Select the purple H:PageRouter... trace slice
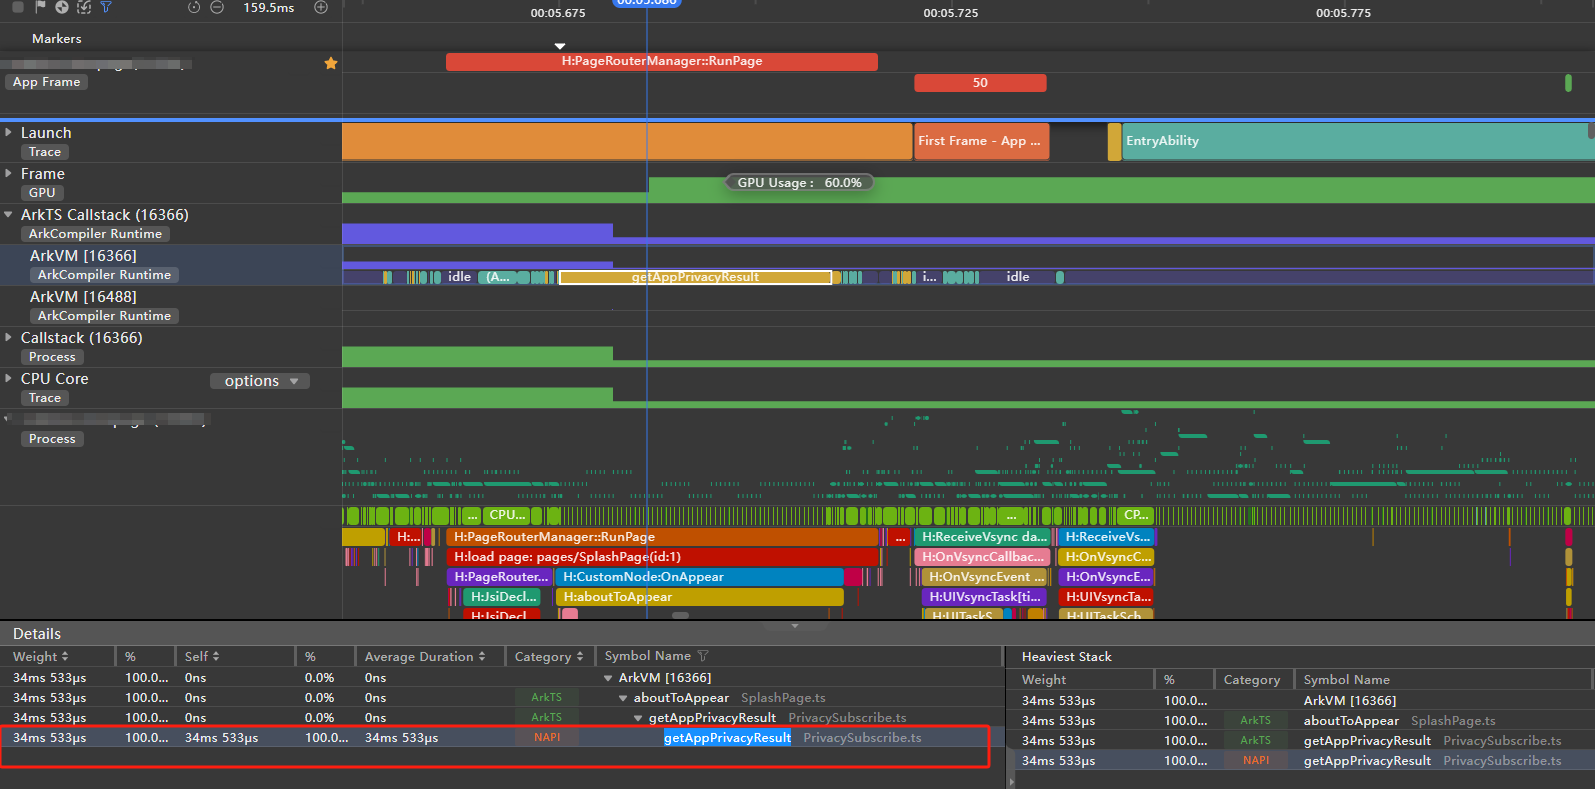Image resolution: width=1595 pixels, height=789 pixels. coord(500,577)
